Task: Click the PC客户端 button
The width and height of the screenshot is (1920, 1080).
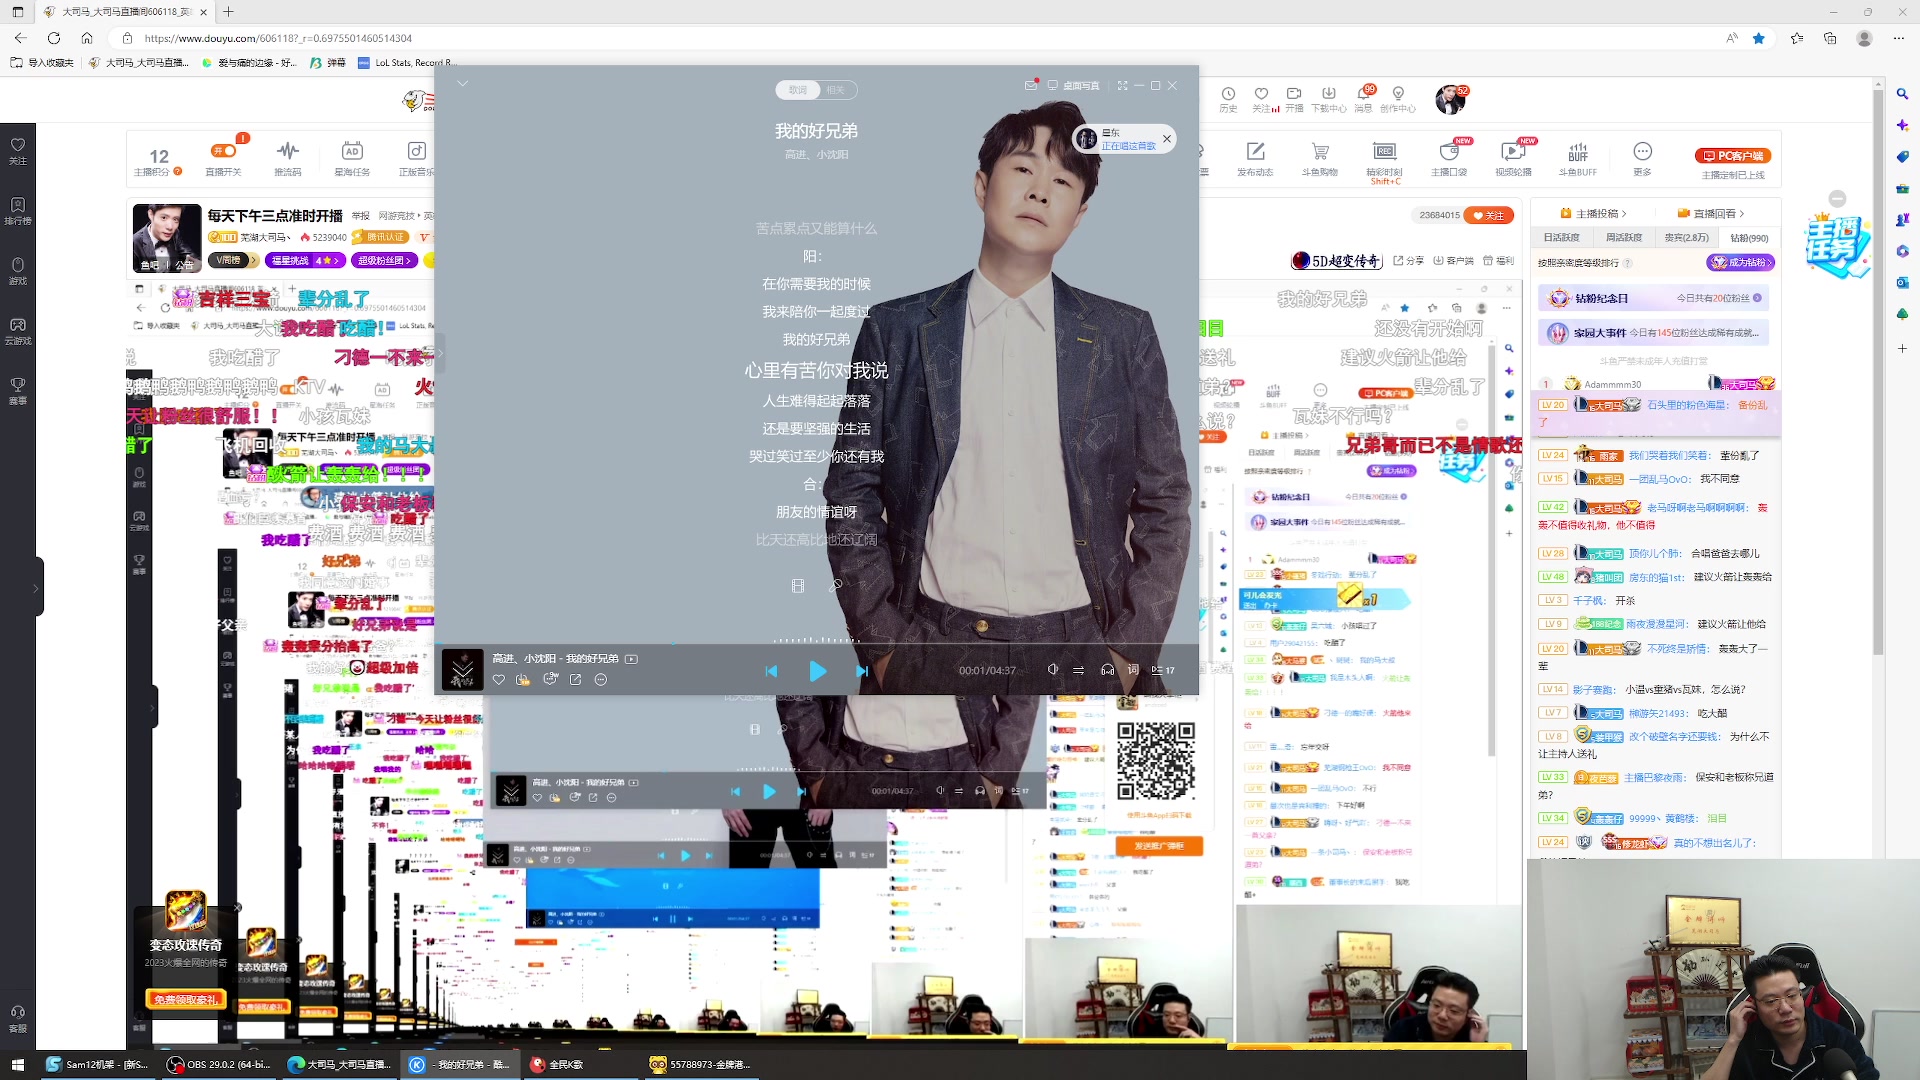Action: click(x=1733, y=156)
